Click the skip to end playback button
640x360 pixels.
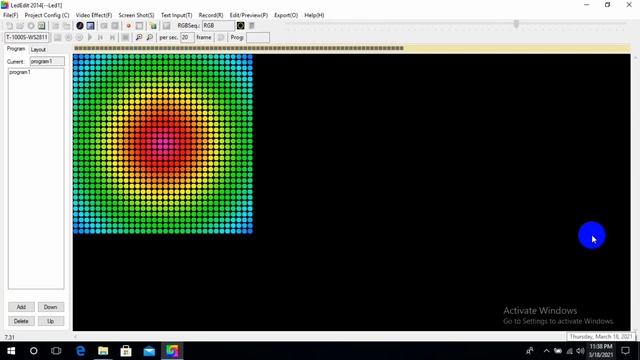(112, 38)
